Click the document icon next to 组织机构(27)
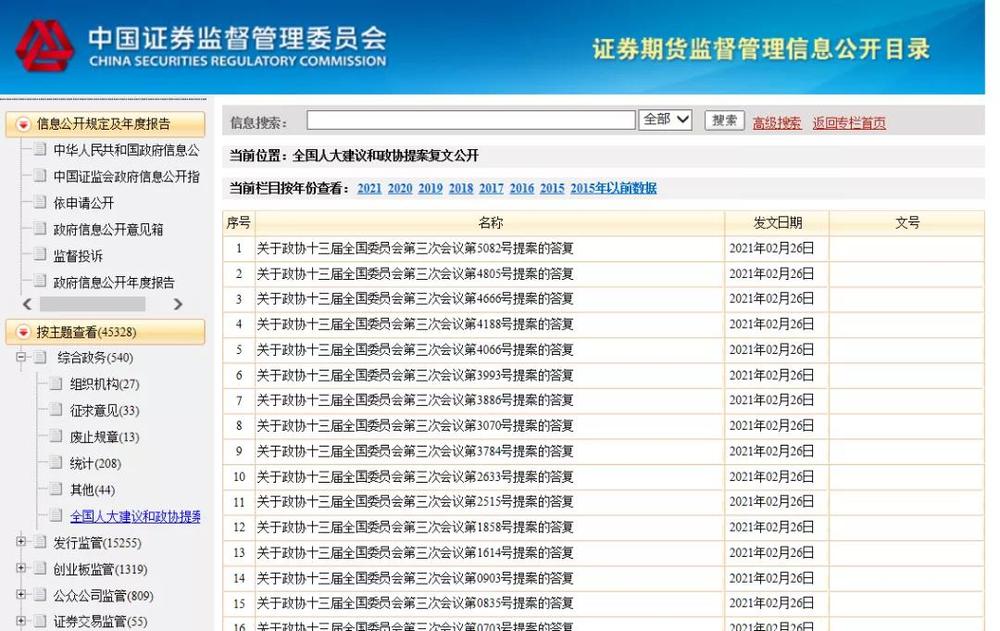 56,384
